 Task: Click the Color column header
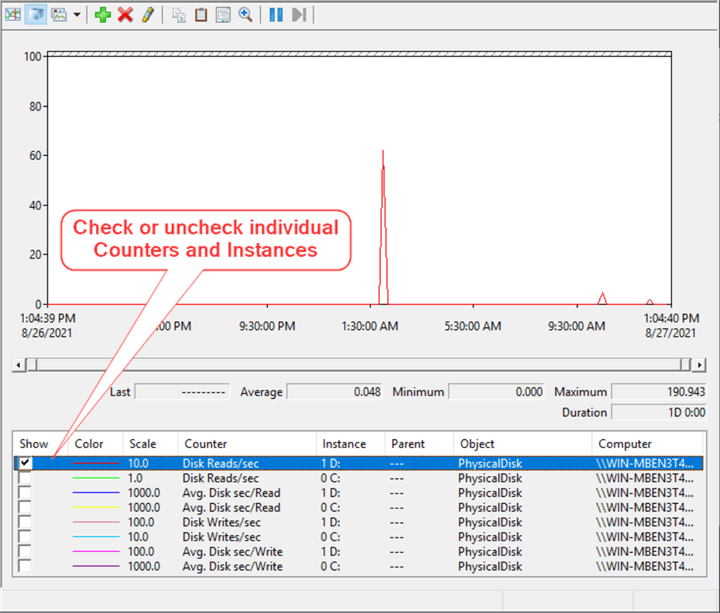pos(96,444)
